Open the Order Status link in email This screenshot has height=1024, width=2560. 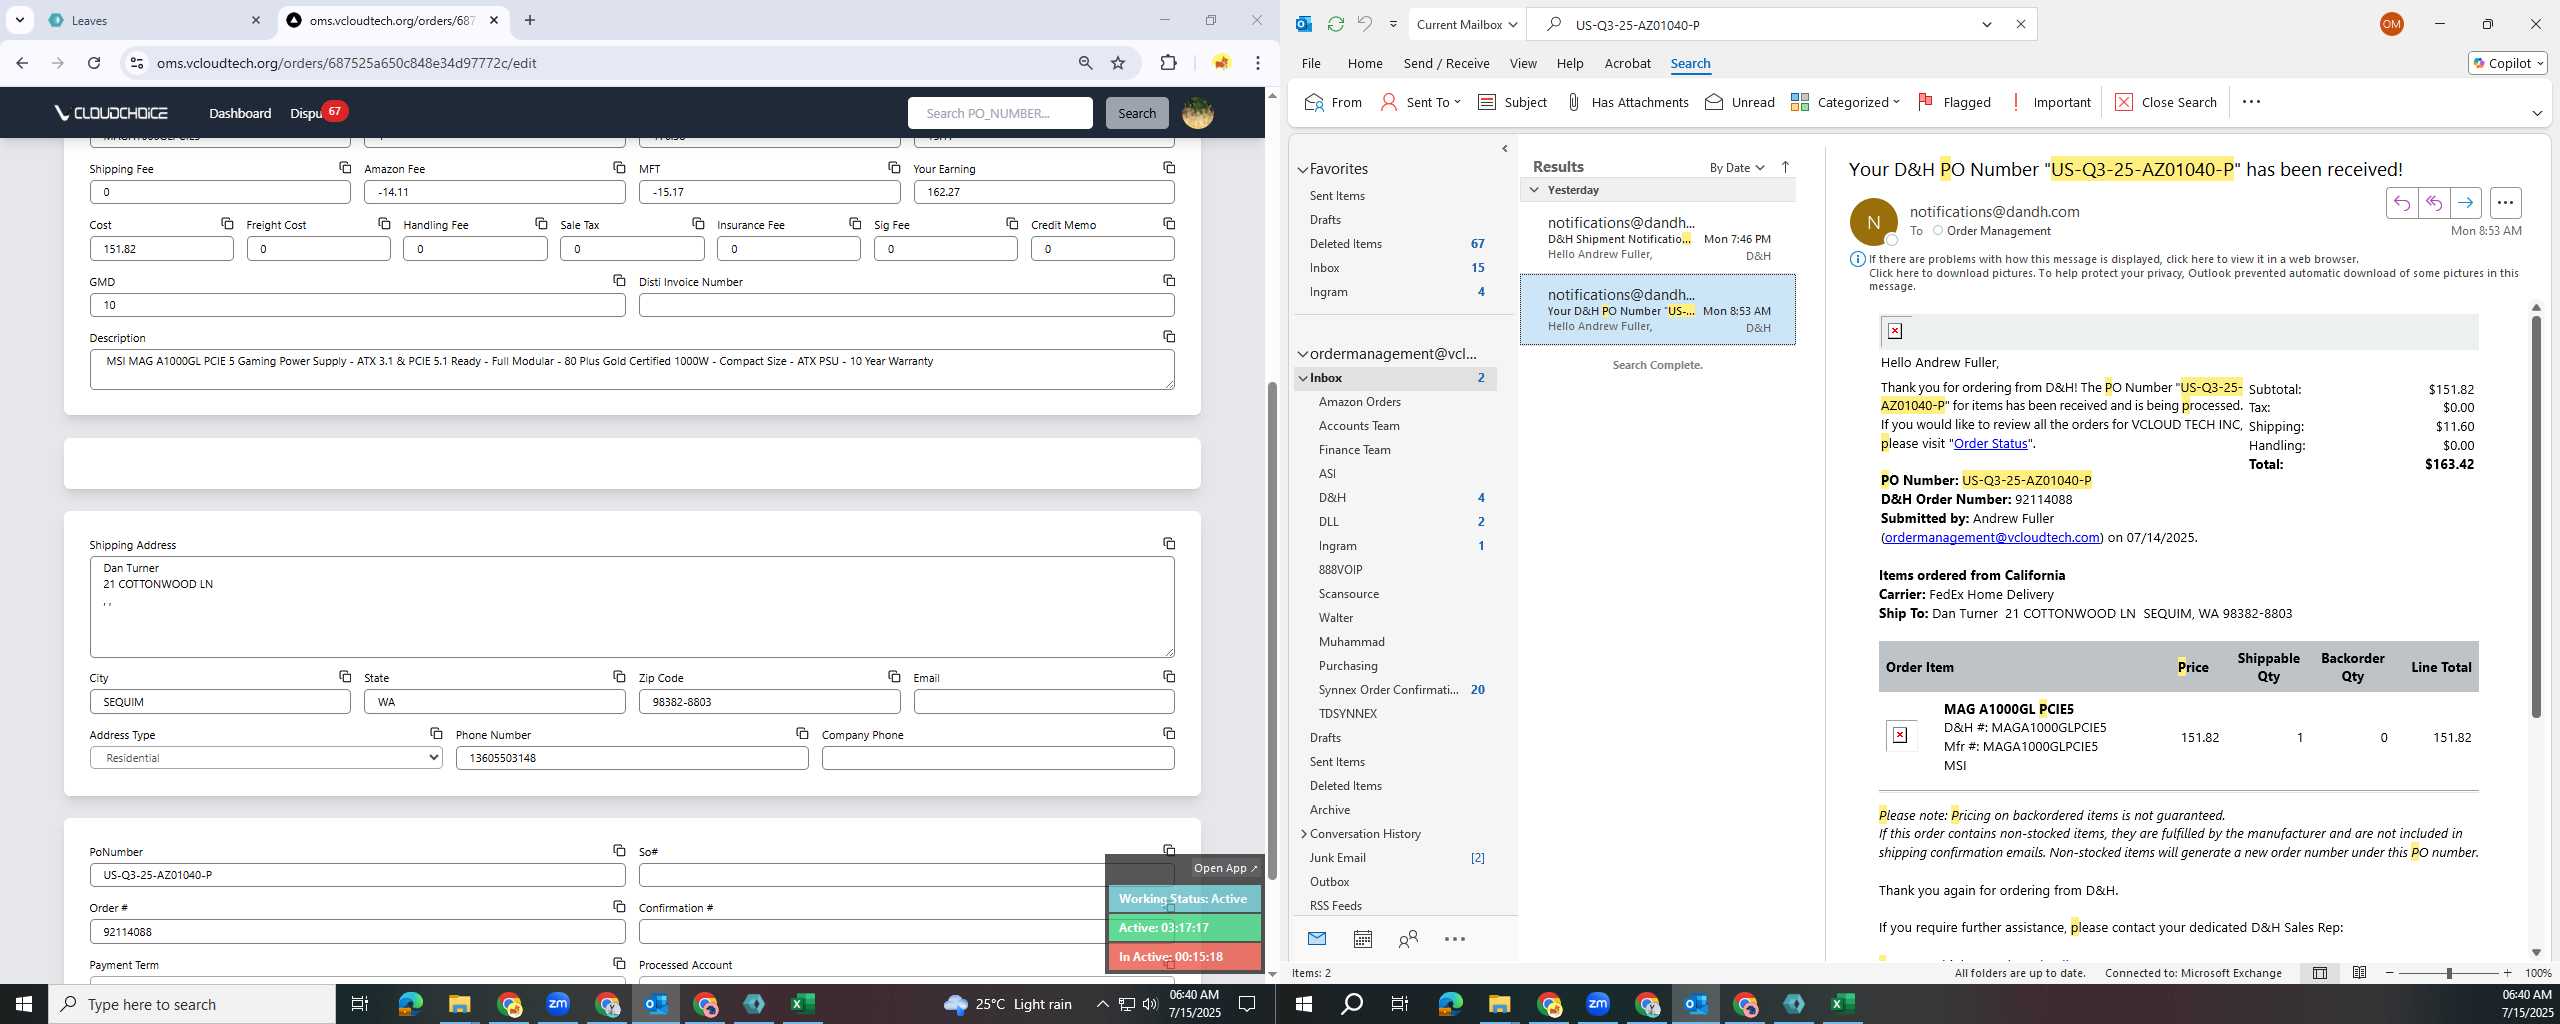point(1990,443)
